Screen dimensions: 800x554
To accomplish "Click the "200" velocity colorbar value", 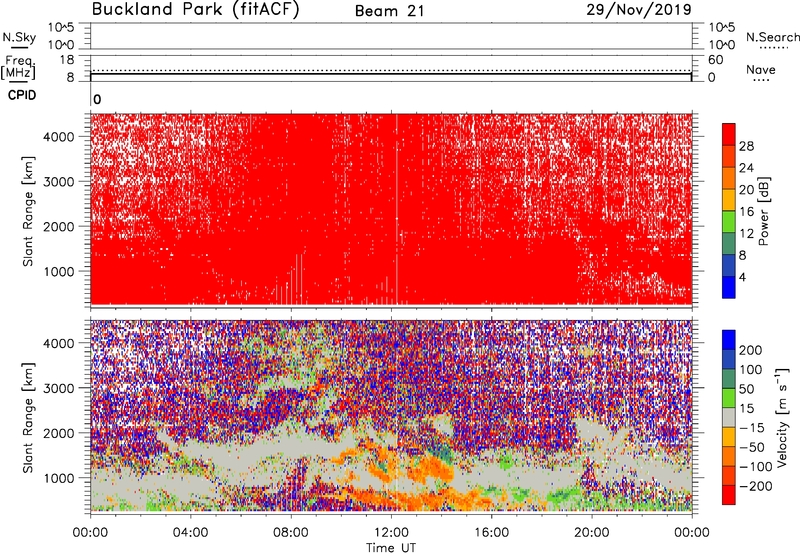I will [751, 350].
